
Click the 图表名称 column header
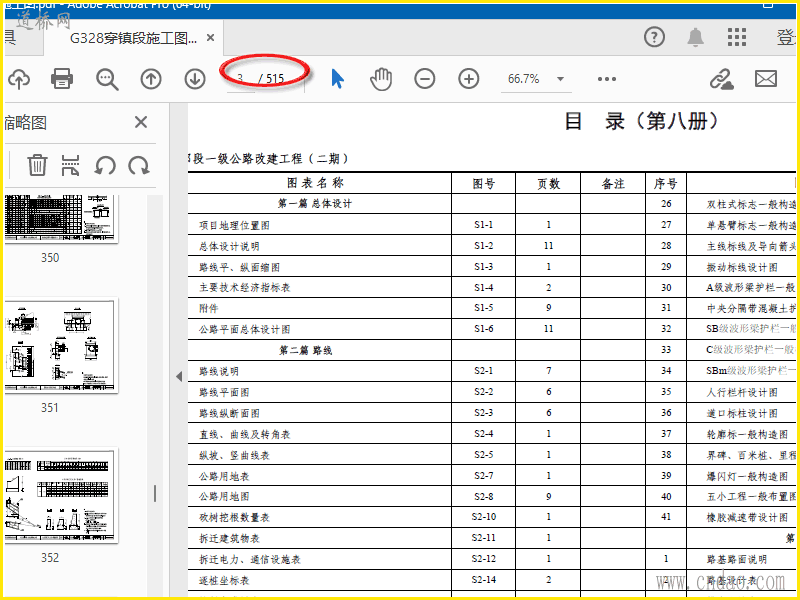315,183
